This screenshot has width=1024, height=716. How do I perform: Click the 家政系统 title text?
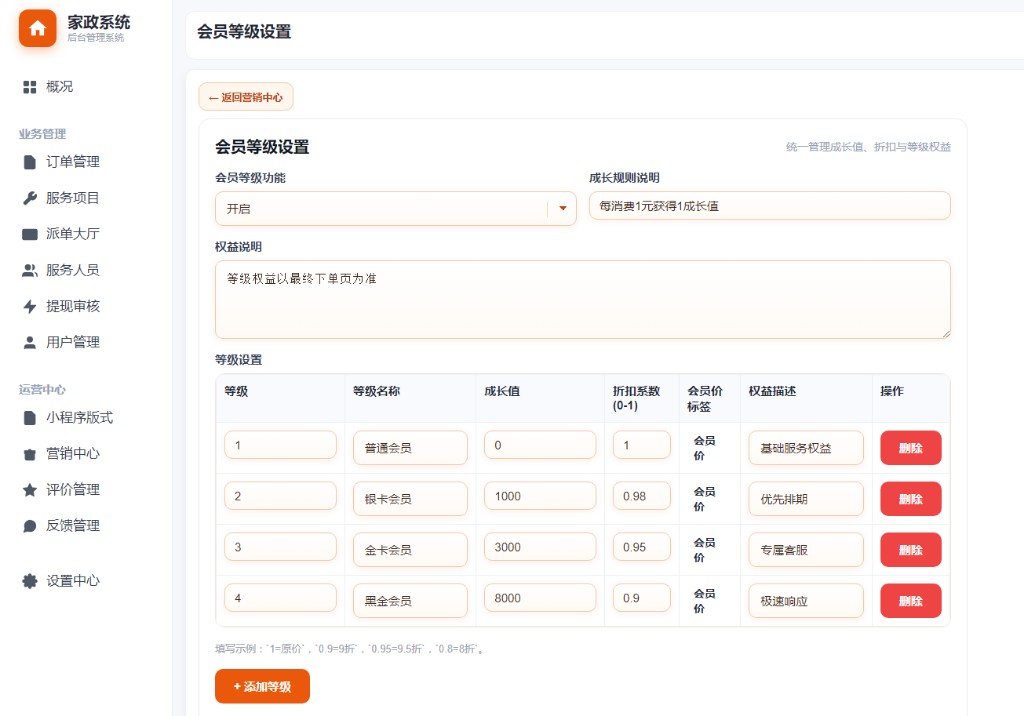point(99,22)
